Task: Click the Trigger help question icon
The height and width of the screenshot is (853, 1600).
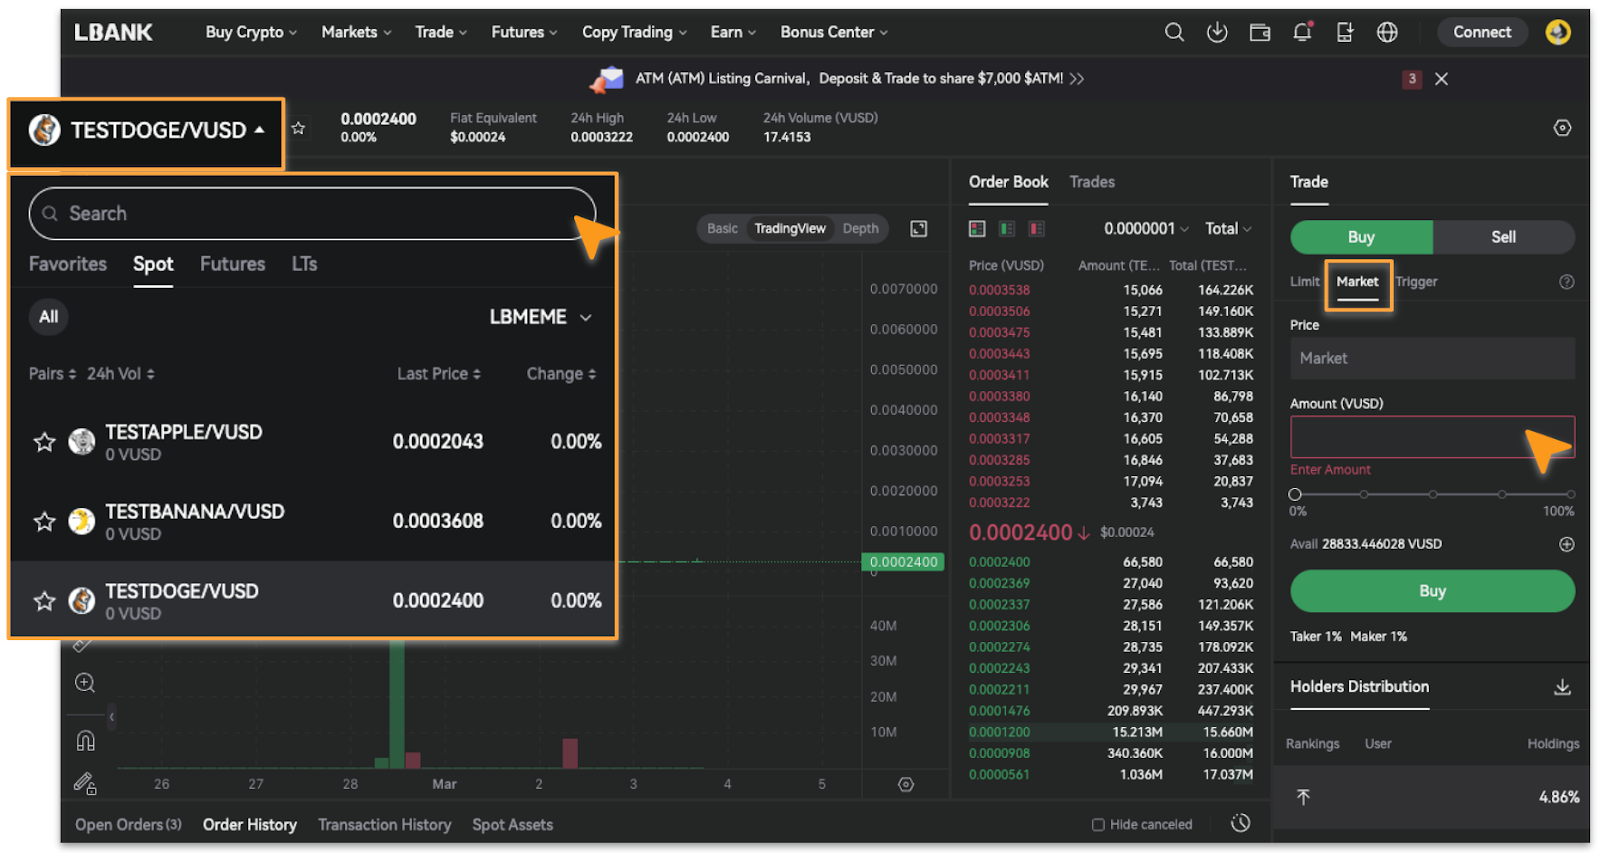Action: pos(1567,282)
